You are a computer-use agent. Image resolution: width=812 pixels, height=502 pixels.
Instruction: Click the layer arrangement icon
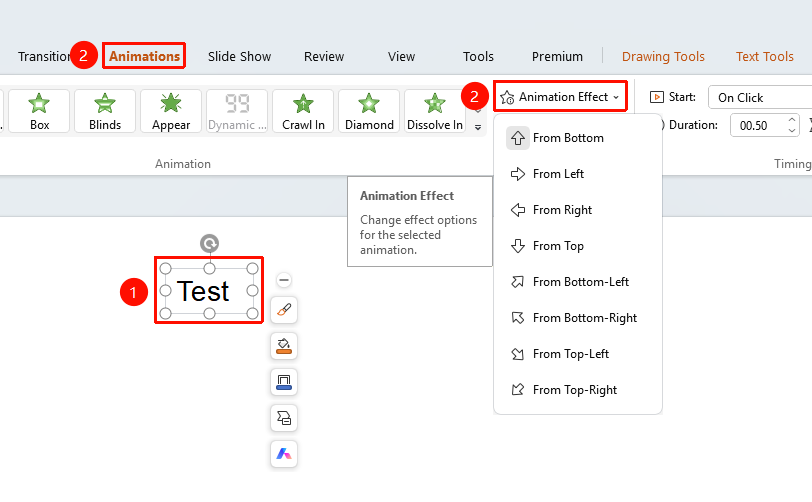tap(284, 418)
